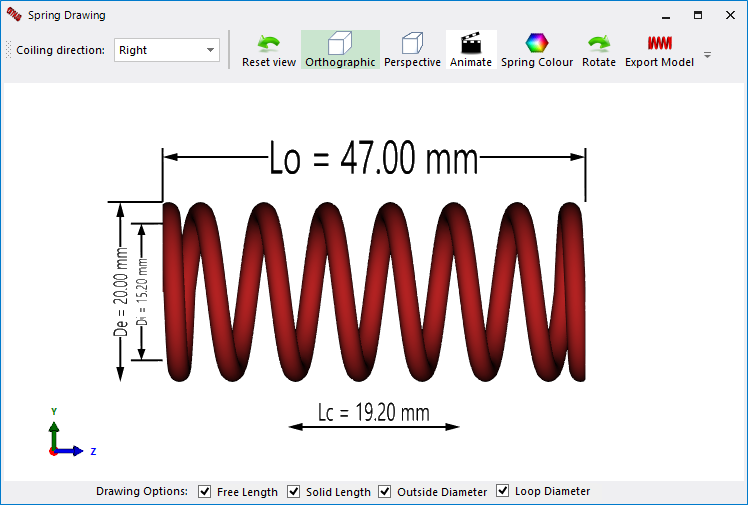Viewport: 748px width, 505px height.
Task: Switch to Orthographic cube view
Action: 340,50
